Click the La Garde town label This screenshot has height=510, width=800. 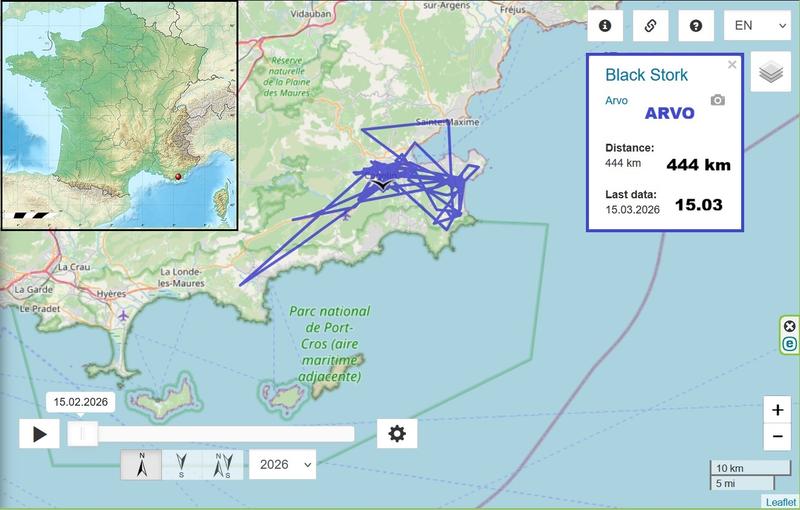[34, 290]
